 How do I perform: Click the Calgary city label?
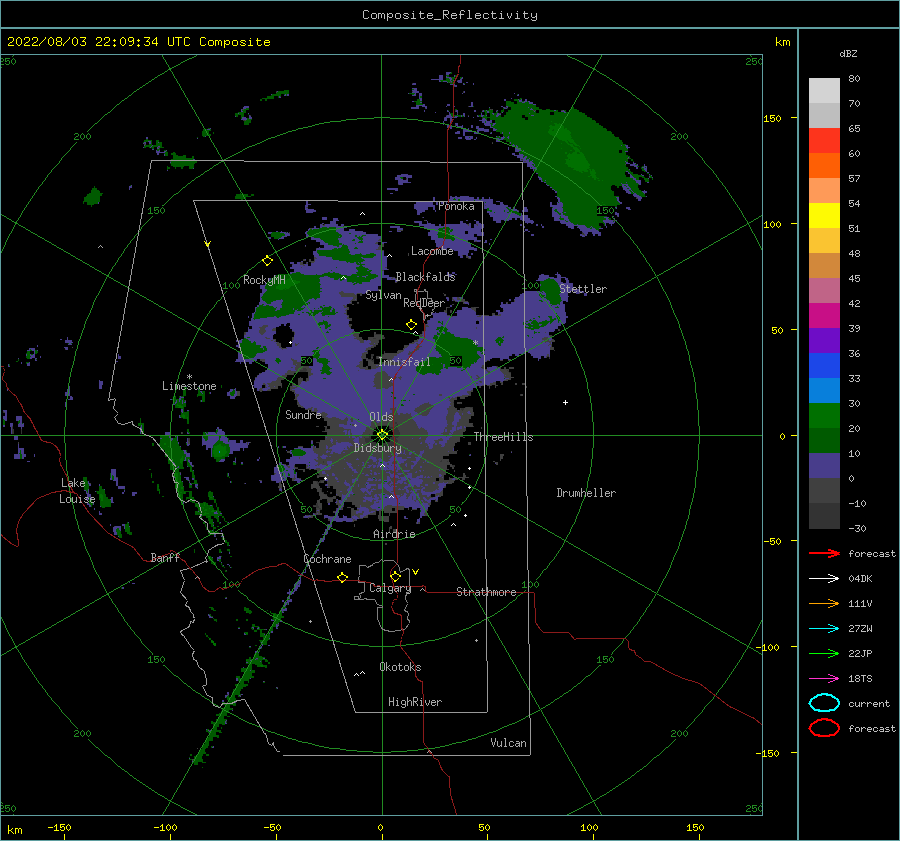tap(390, 588)
